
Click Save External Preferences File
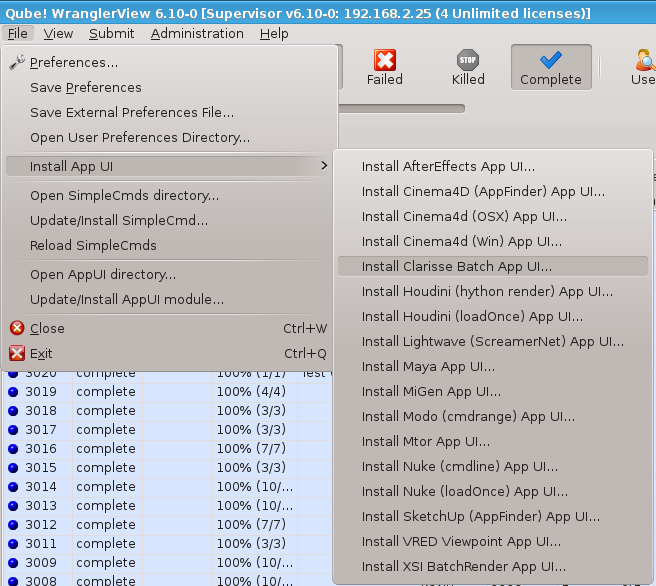pyautogui.click(x=132, y=112)
